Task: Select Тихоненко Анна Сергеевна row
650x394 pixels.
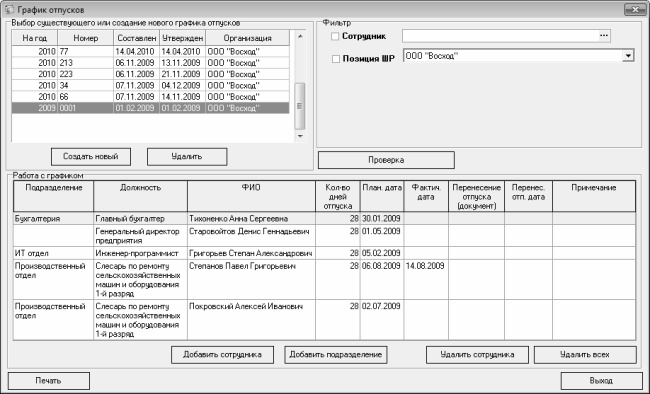Action: coord(324,219)
